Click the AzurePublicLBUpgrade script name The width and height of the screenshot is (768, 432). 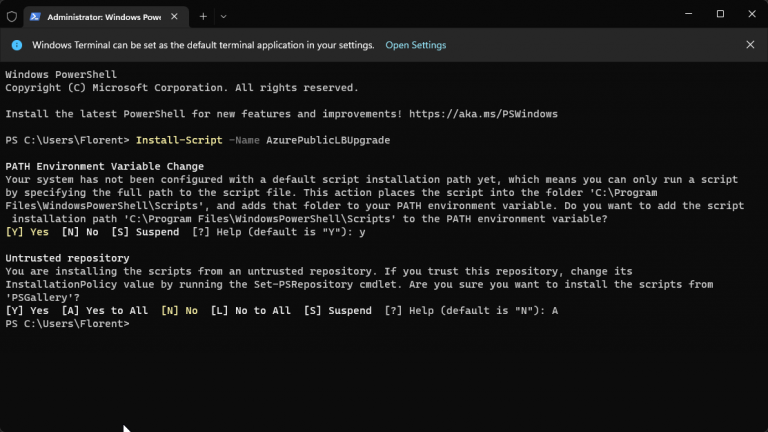(328, 141)
